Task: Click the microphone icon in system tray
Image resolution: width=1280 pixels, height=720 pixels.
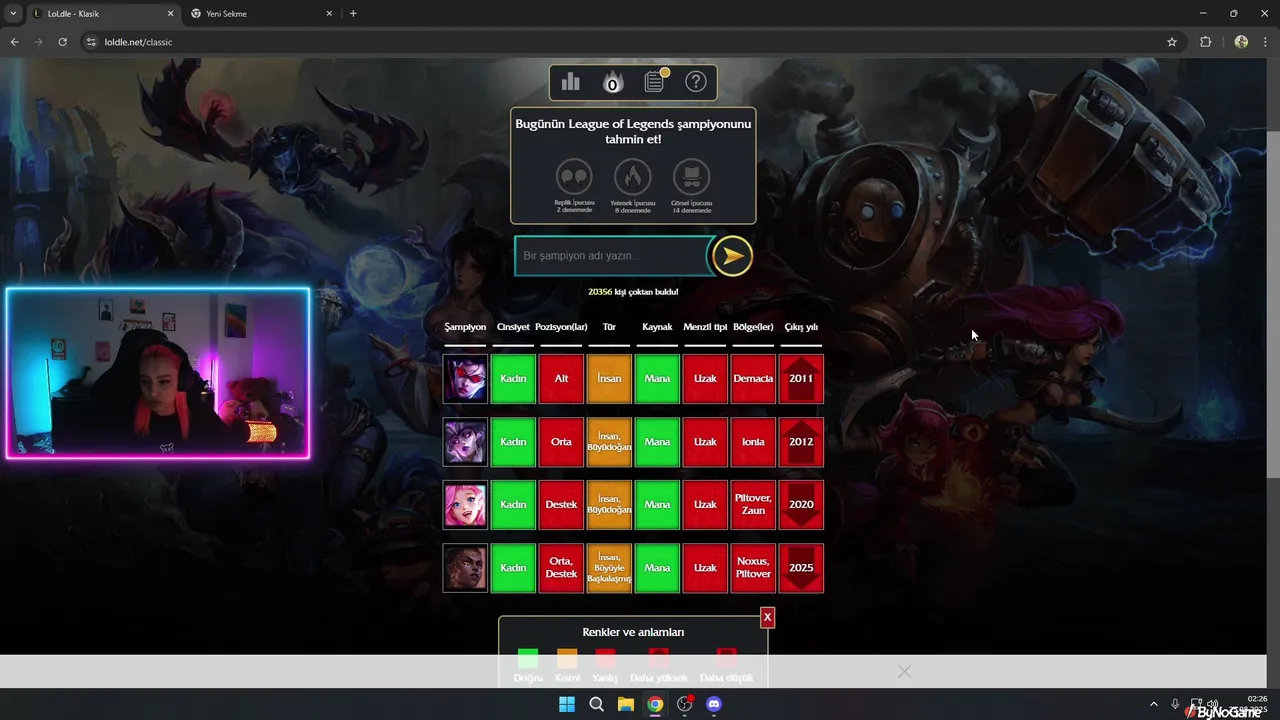Action: 1175,704
